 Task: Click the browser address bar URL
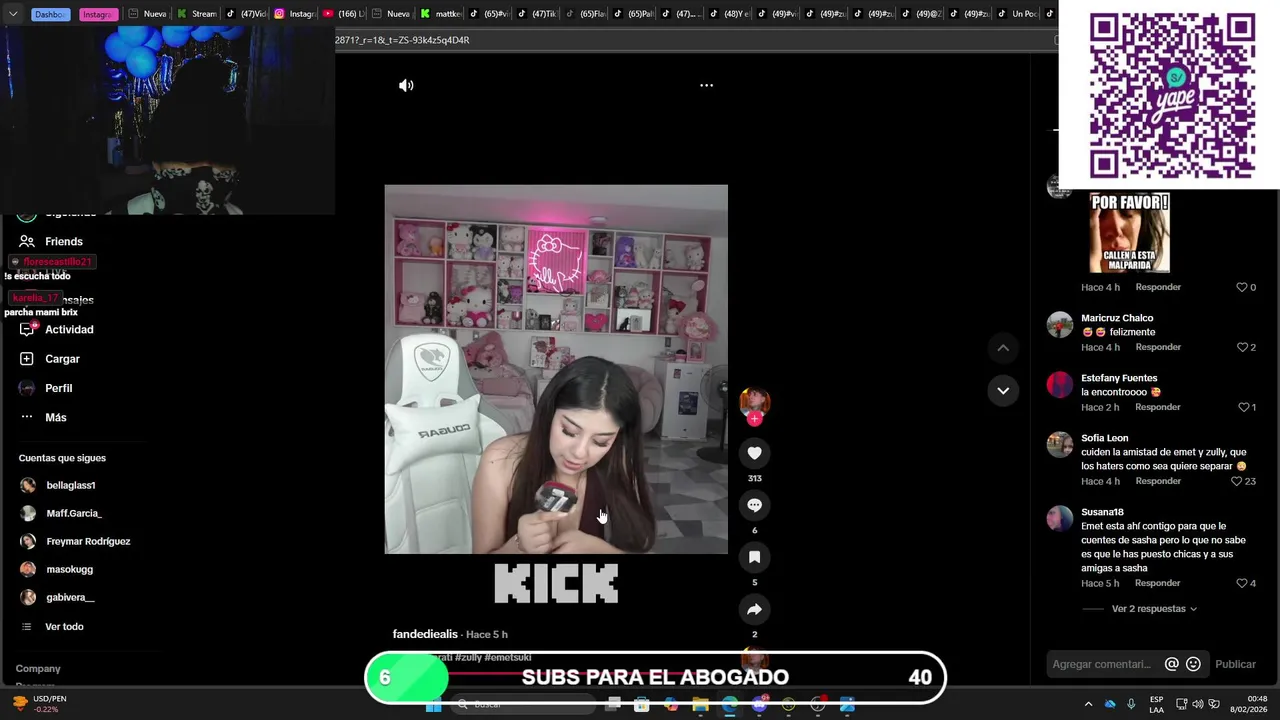click(x=402, y=40)
